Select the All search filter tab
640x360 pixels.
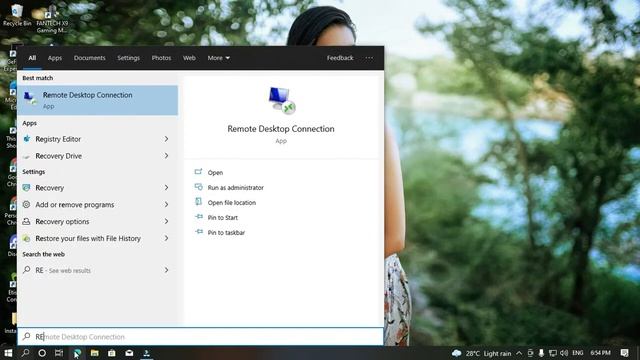32,58
